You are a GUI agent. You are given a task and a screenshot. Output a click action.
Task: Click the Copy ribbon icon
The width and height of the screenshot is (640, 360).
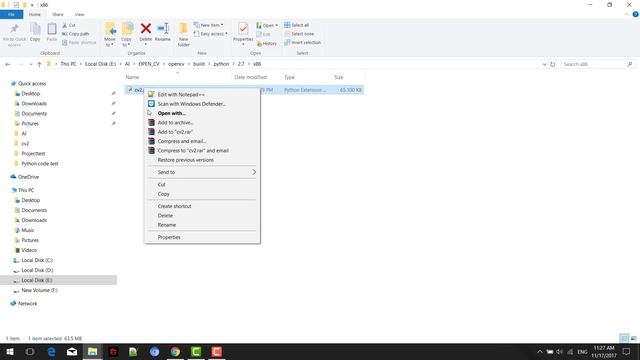point(35,29)
